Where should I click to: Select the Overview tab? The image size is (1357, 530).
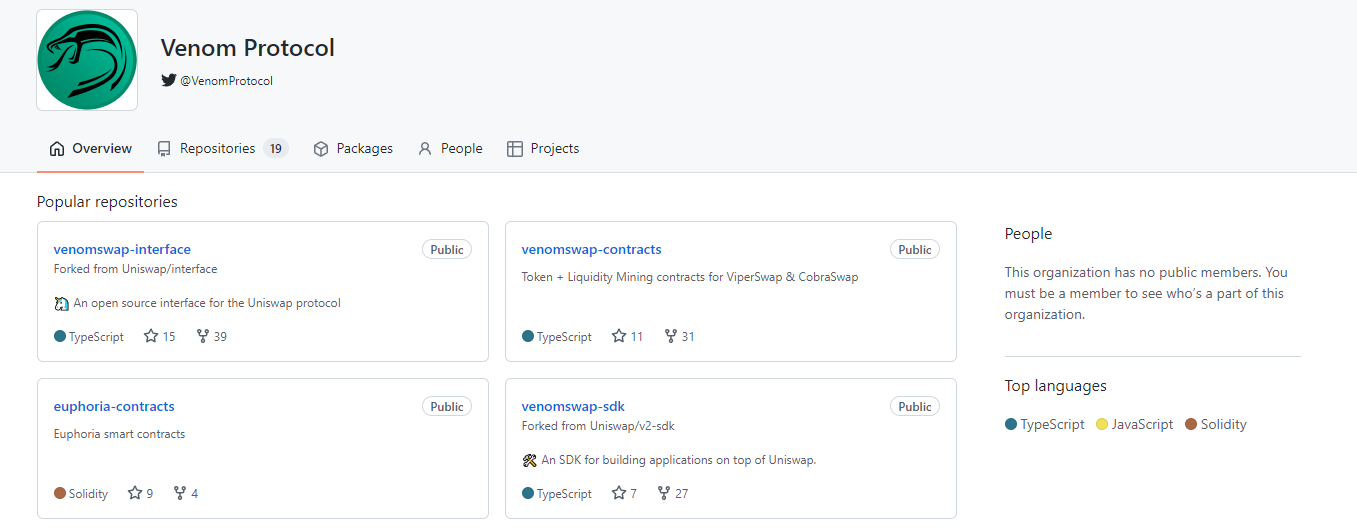pyautogui.click(x=90, y=148)
